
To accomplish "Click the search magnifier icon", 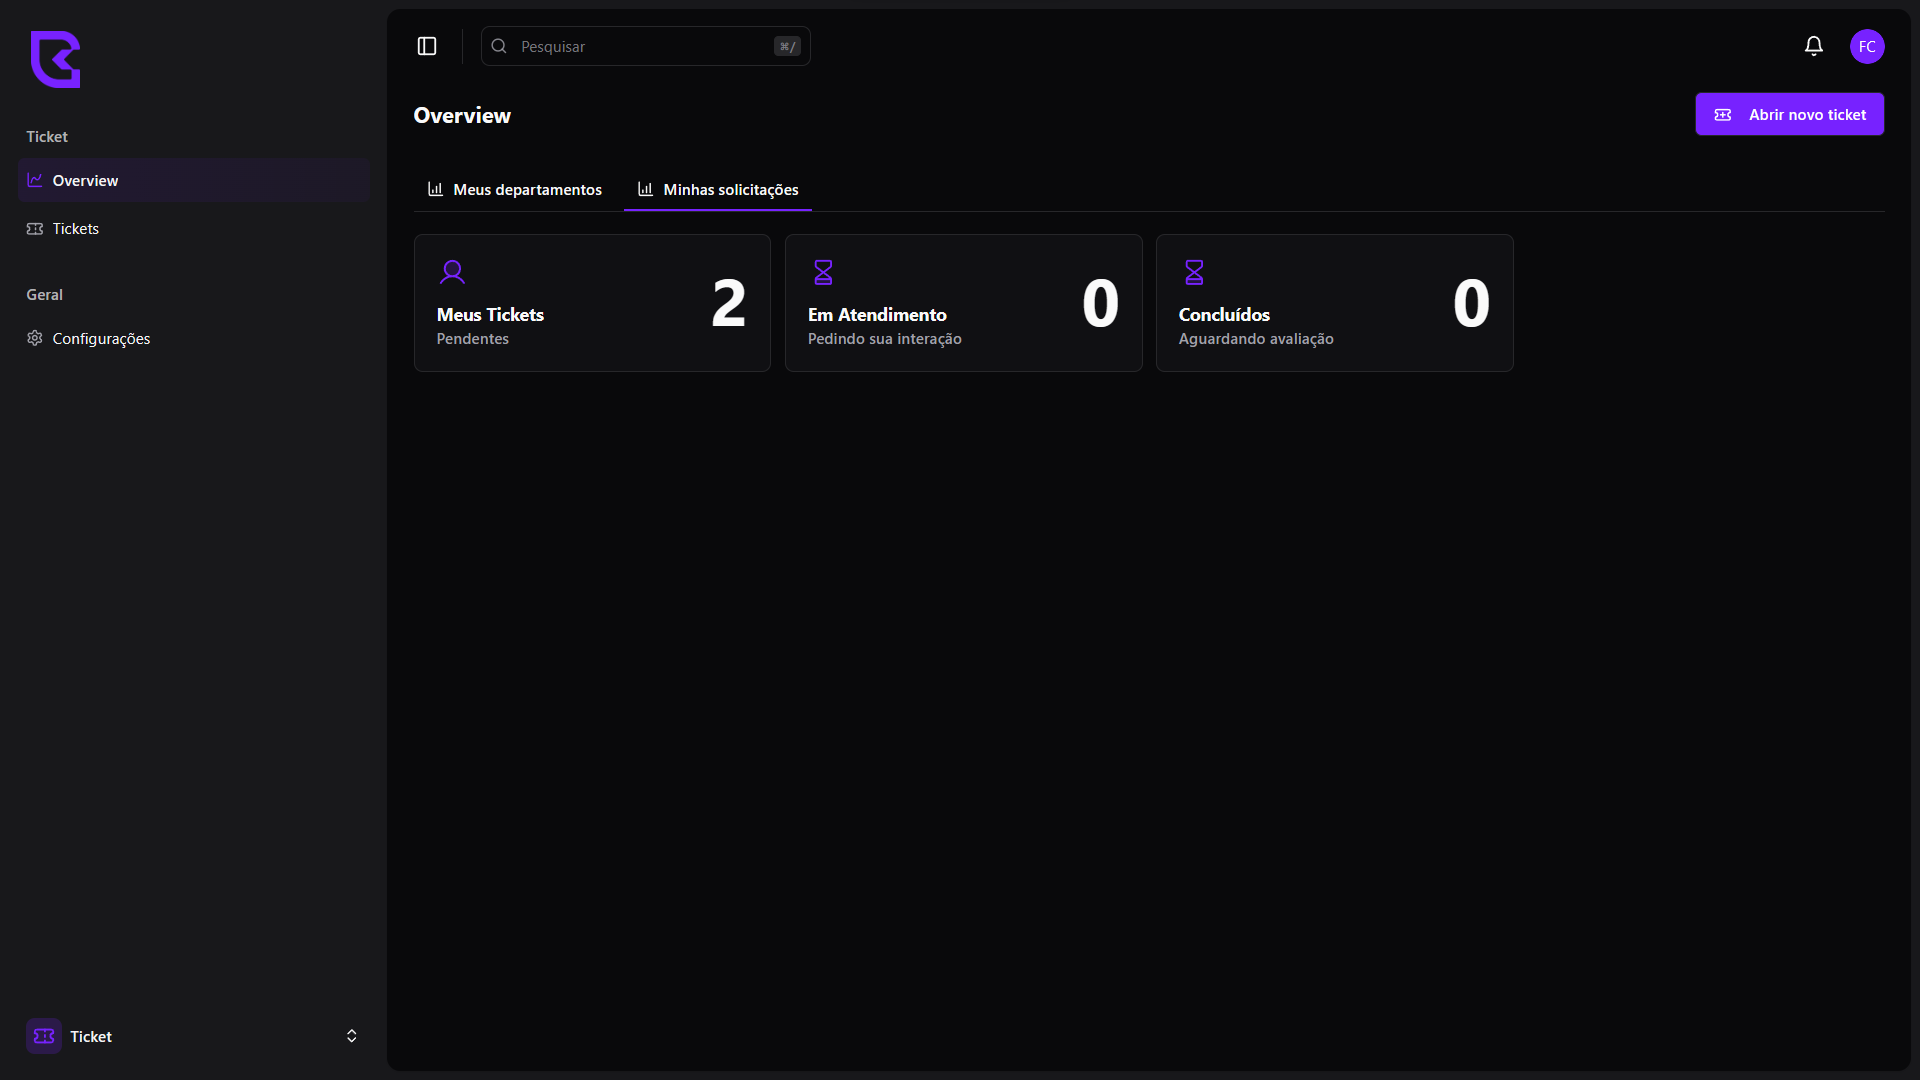I will coord(499,46).
